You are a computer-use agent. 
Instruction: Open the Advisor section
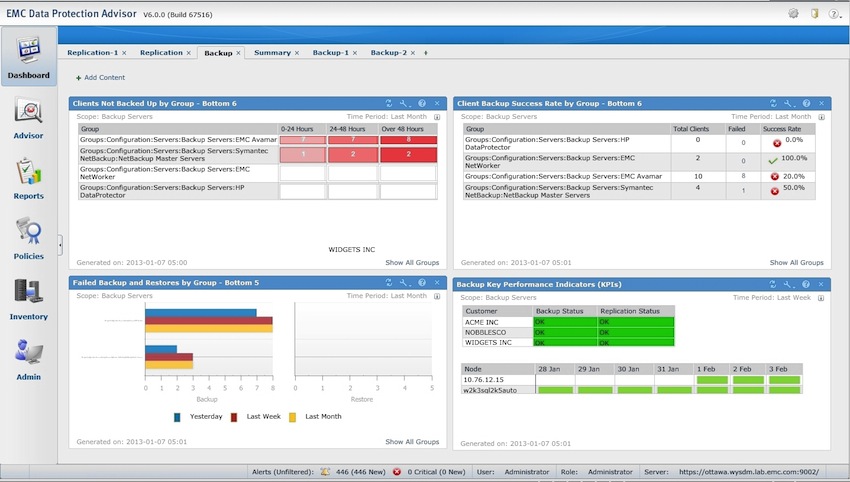coord(28,119)
